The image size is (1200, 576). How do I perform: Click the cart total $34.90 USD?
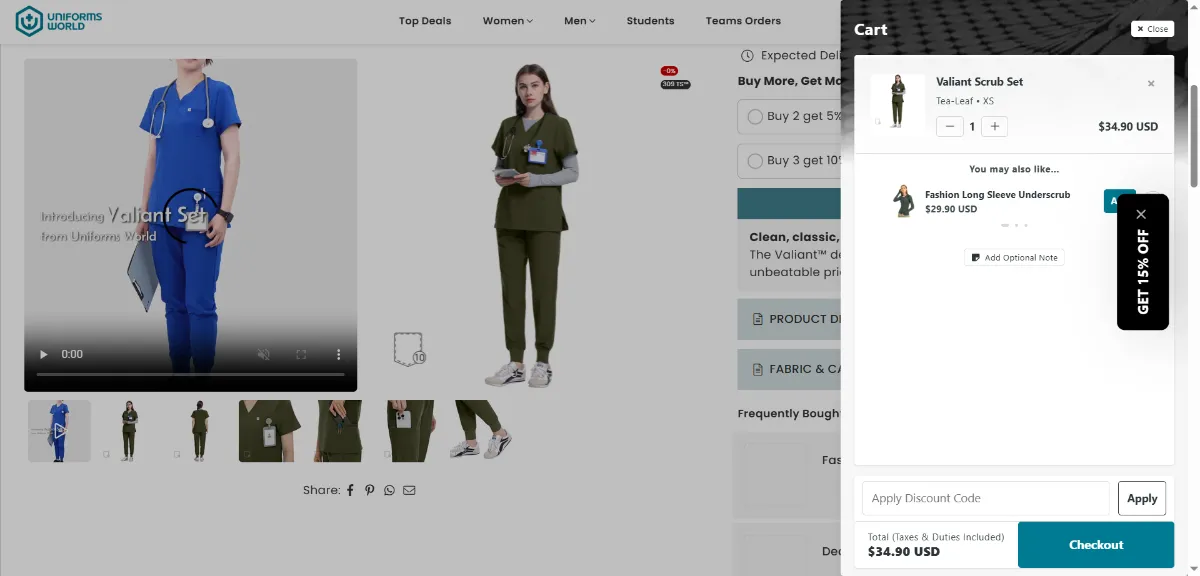click(904, 551)
